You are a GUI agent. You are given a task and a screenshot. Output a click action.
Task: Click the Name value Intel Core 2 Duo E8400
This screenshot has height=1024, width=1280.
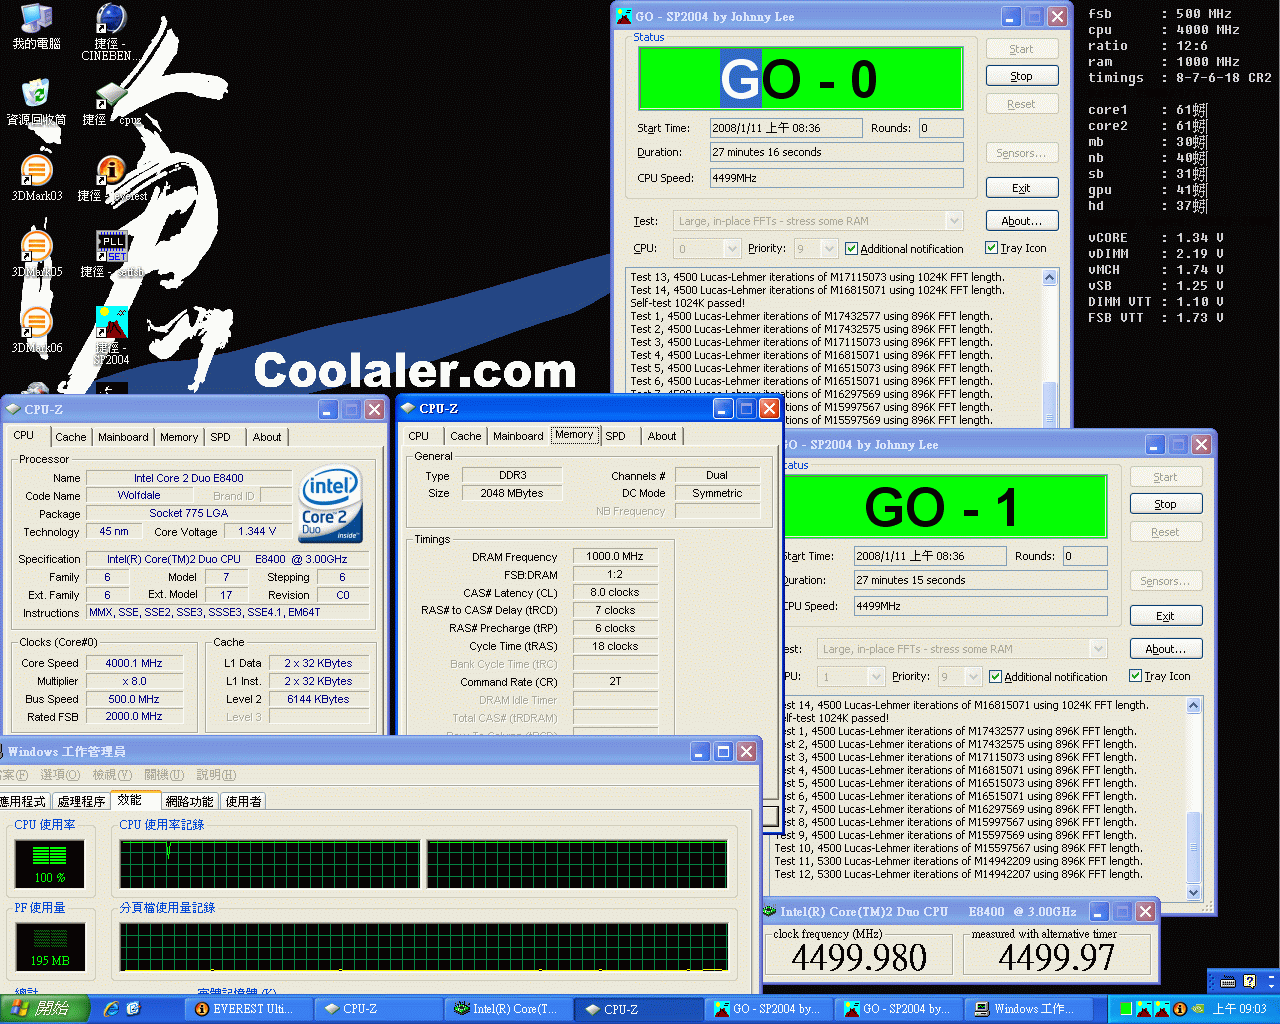click(x=189, y=478)
